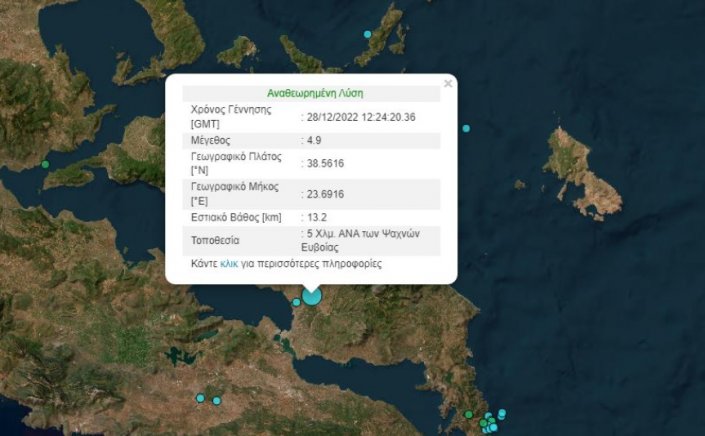Click the latitude value 38.5616
The width and height of the screenshot is (705, 436).
click(x=326, y=163)
